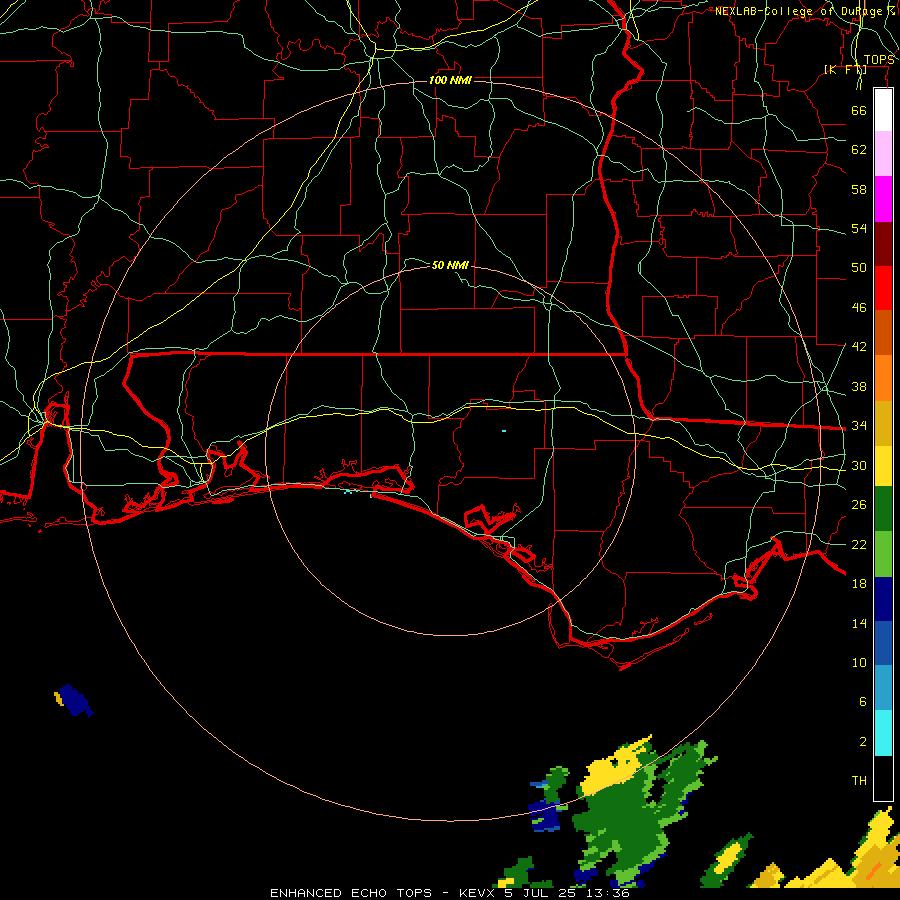Click the "ENHANCED ECHO TOPS" product title
Screen dimensions: 900x900
[351, 893]
